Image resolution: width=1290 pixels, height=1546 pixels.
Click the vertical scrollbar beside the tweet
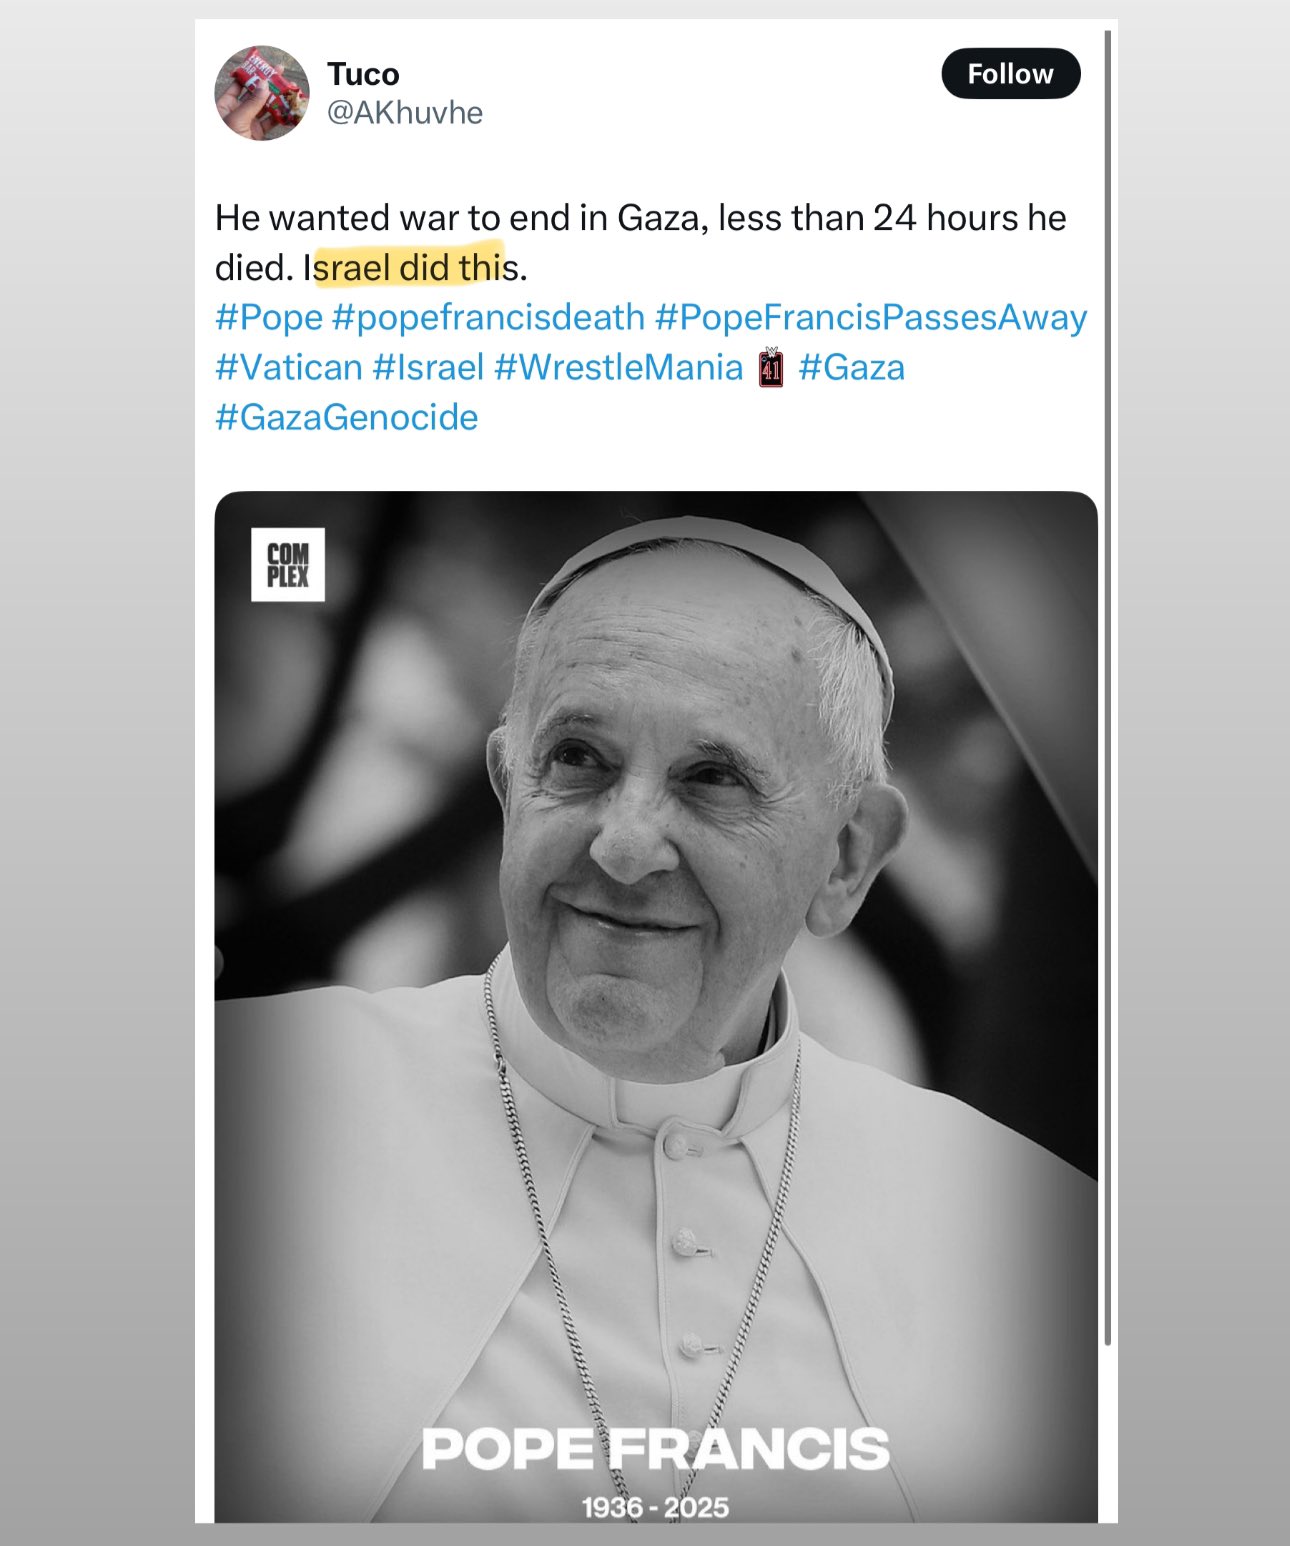pyautogui.click(x=1108, y=688)
